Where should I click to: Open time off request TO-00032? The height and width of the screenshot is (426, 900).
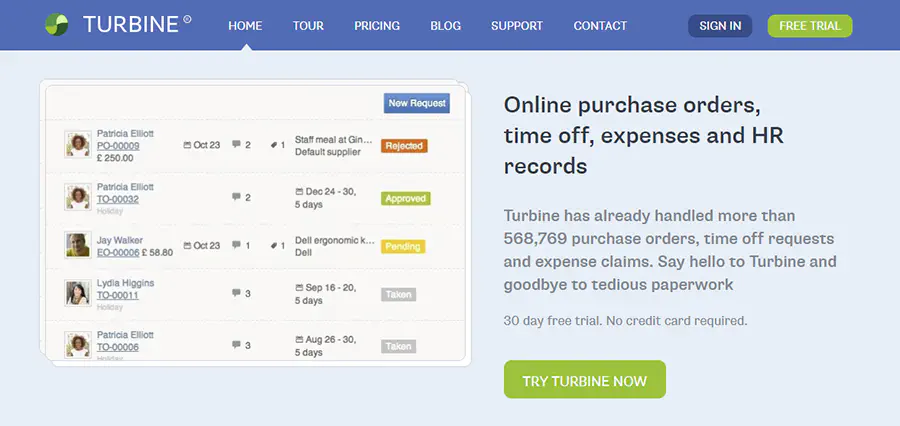click(118, 199)
